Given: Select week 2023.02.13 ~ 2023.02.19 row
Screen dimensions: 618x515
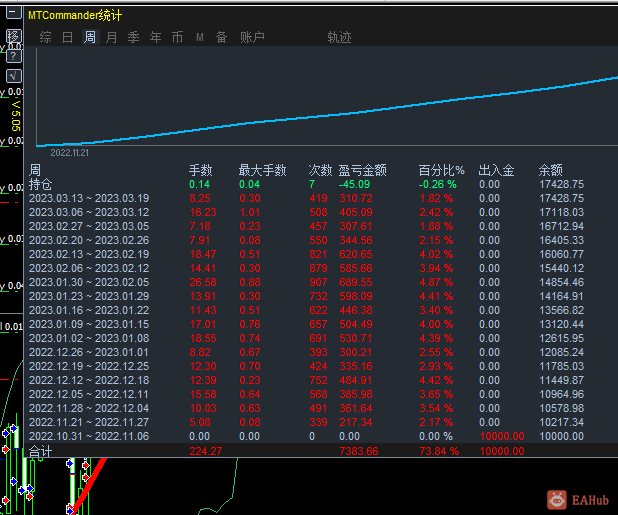Looking at the screenshot, I should click(x=306, y=254).
